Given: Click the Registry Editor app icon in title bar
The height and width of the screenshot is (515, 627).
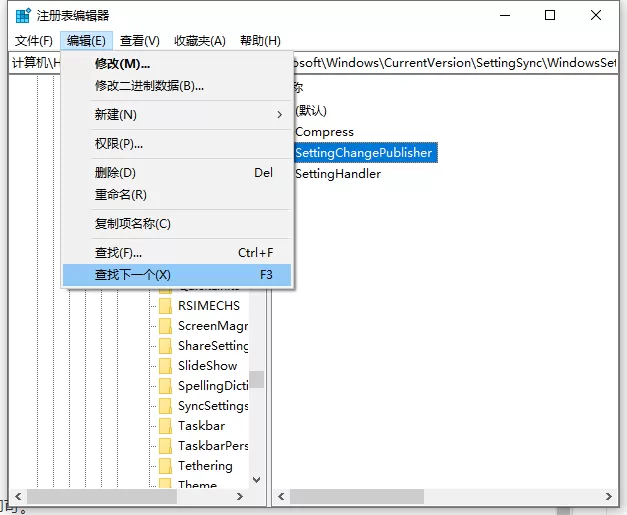Looking at the screenshot, I should pos(23,16).
